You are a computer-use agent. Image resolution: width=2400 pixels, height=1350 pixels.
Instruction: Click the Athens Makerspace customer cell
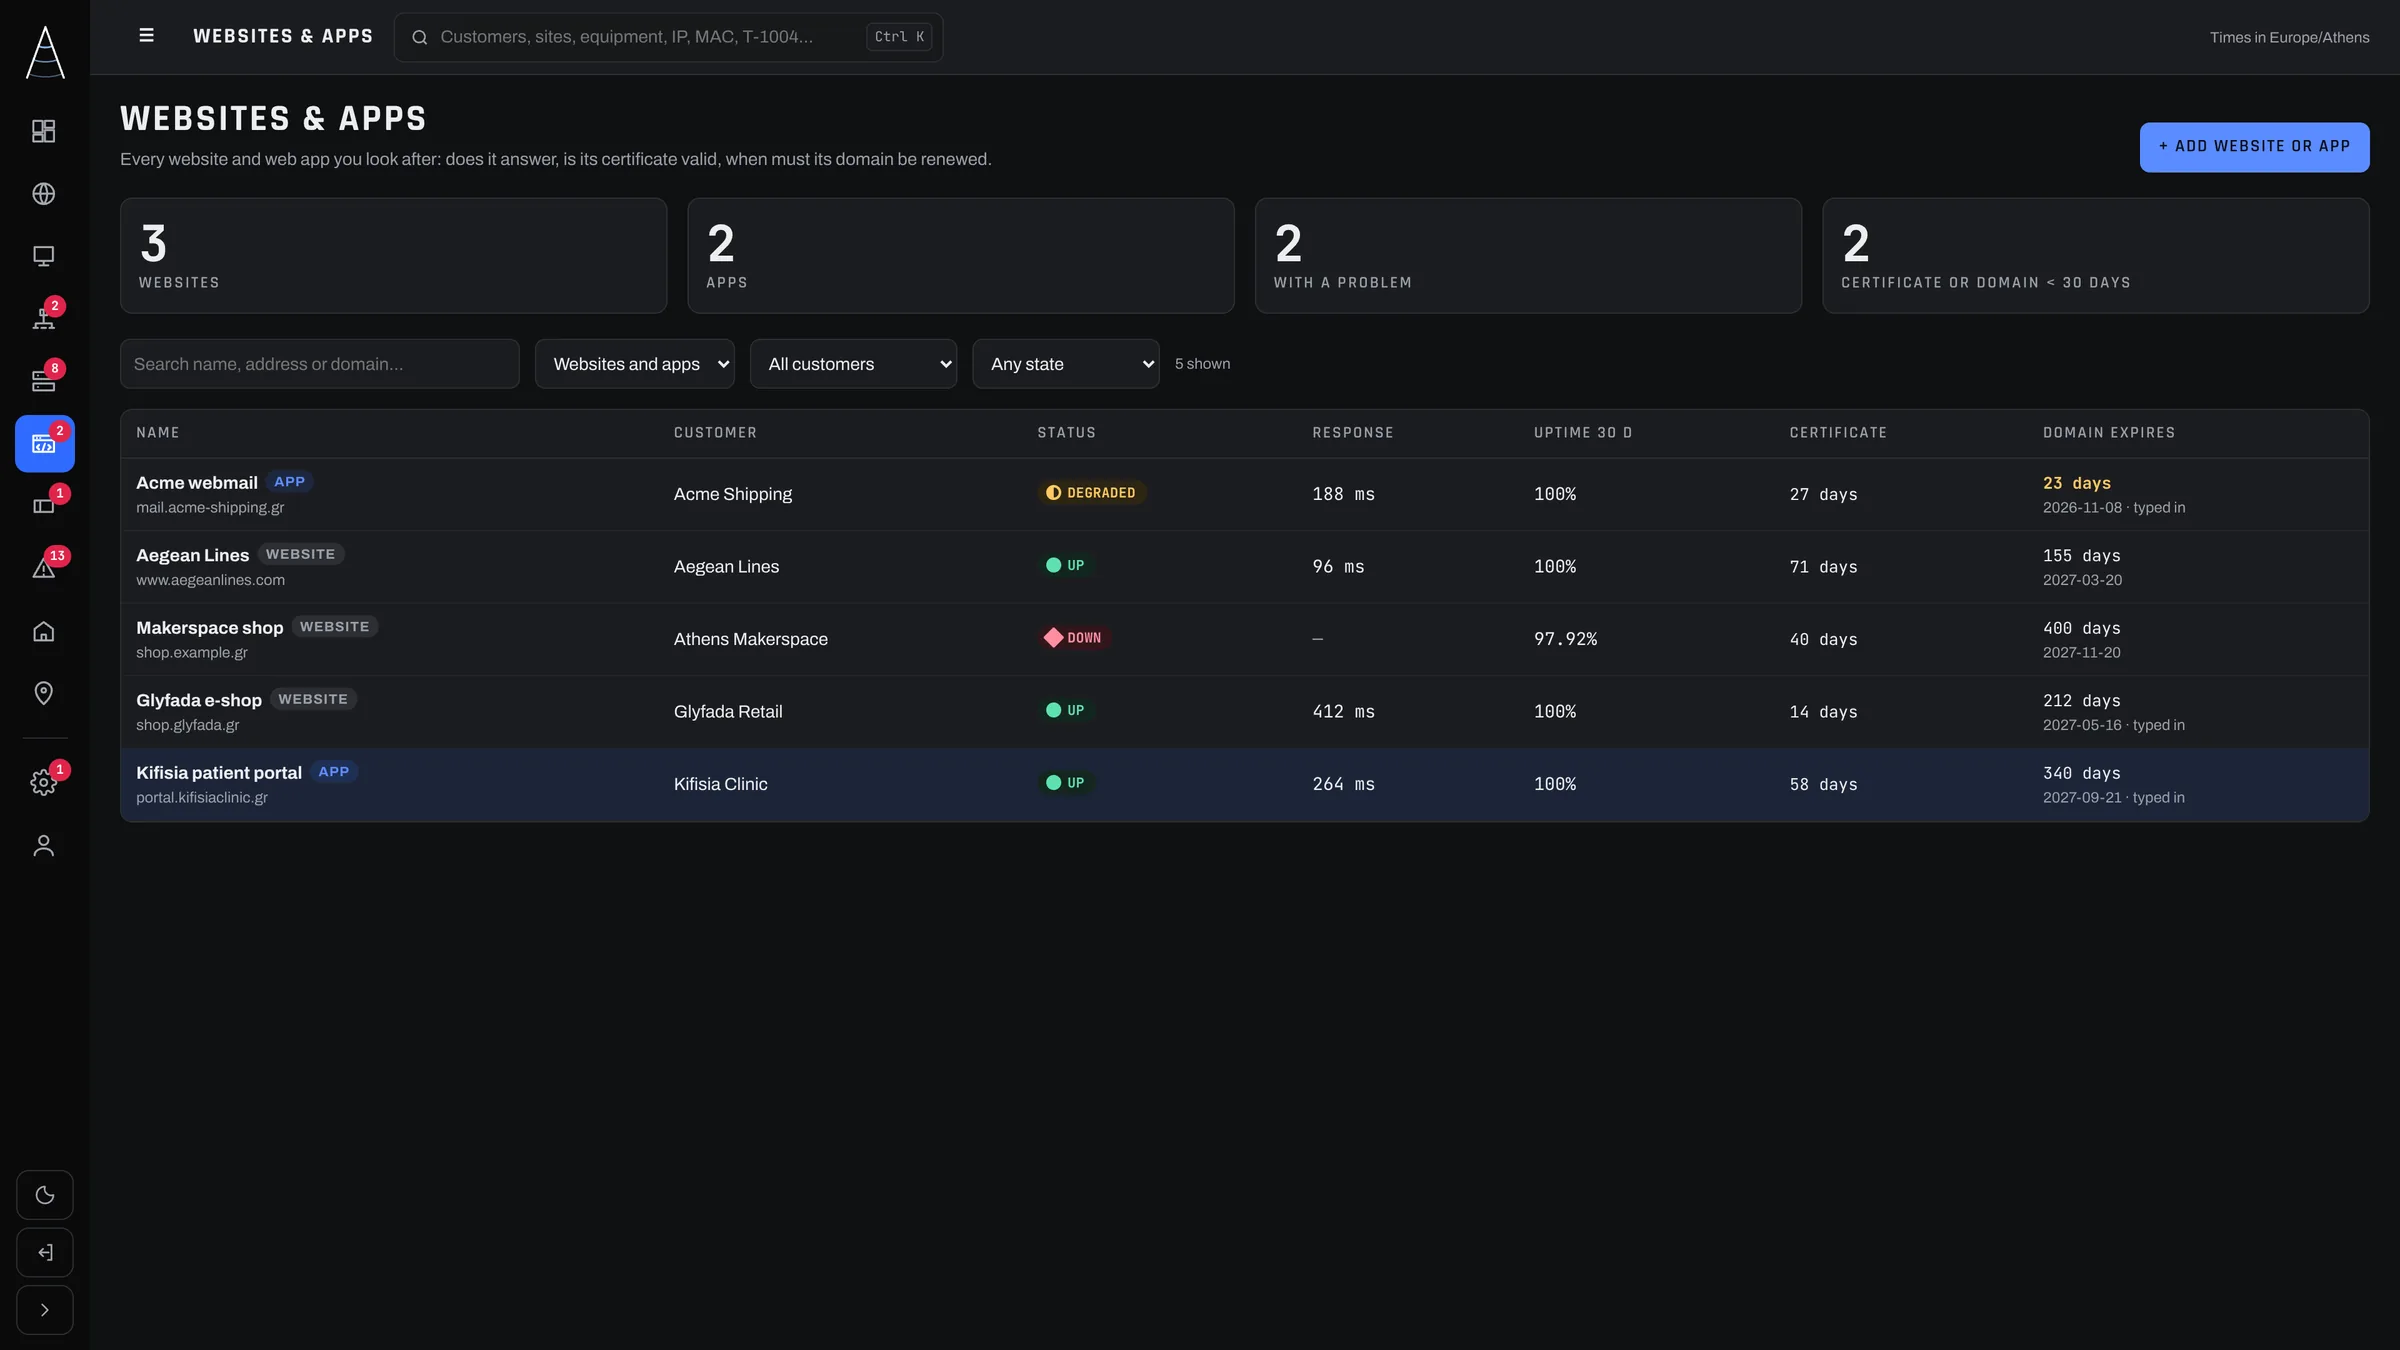[x=751, y=639]
